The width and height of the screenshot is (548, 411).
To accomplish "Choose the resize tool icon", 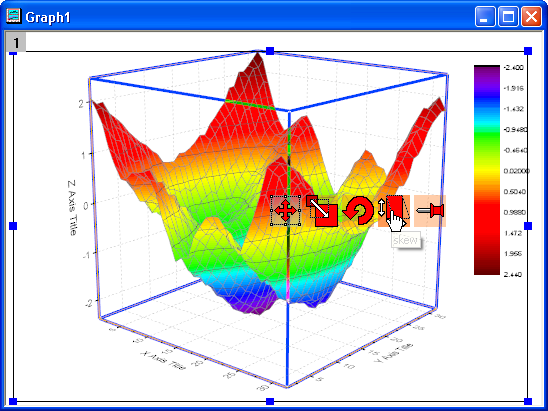I will point(322,211).
